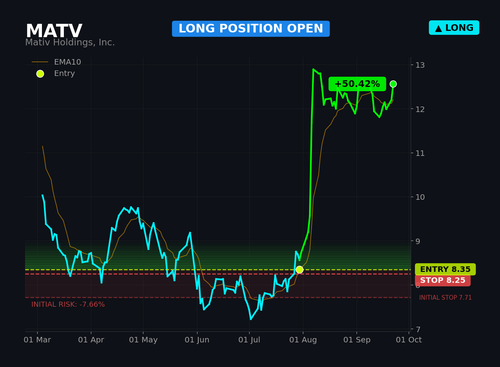The width and height of the screenshot is (500, 367).
Task: Click the 01 Jun date axis label
Action: [x=197, y=340]
